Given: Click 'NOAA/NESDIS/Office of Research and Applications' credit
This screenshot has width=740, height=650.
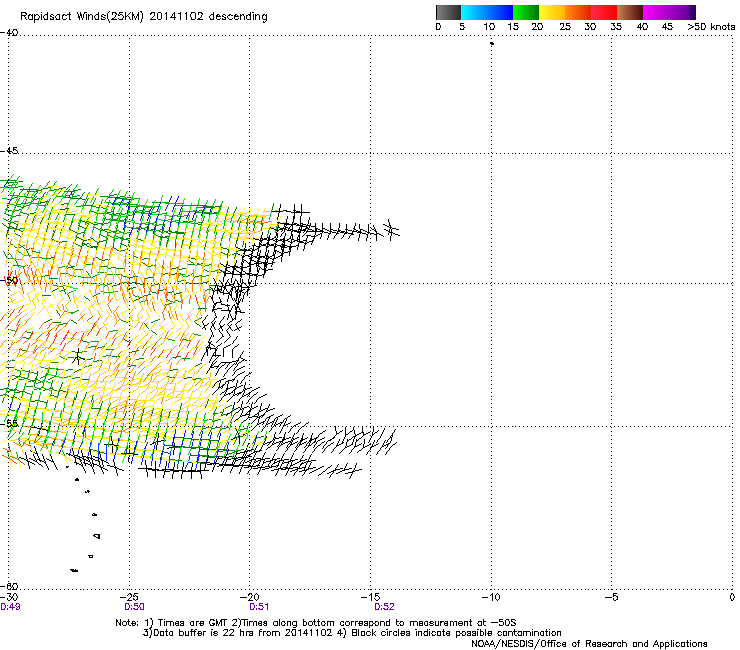Looking at the screenshot, I should (x=589, y=644).
